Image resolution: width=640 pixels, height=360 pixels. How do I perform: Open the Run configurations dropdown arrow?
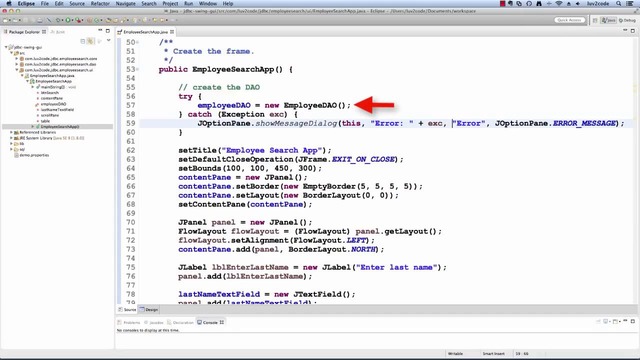point(72,20)
